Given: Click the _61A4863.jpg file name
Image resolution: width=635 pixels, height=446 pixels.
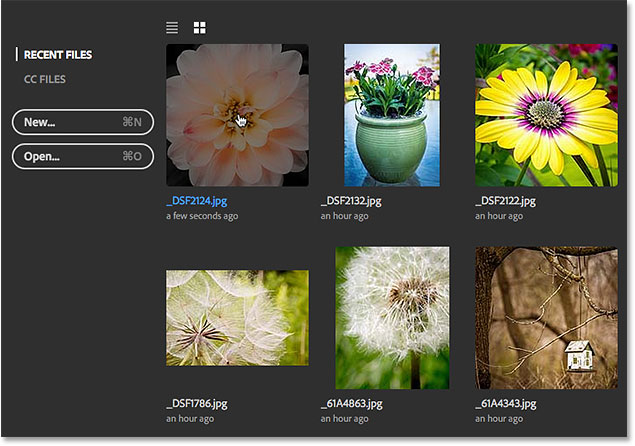Looking at the screenshot, I should [x=352, y=403].
